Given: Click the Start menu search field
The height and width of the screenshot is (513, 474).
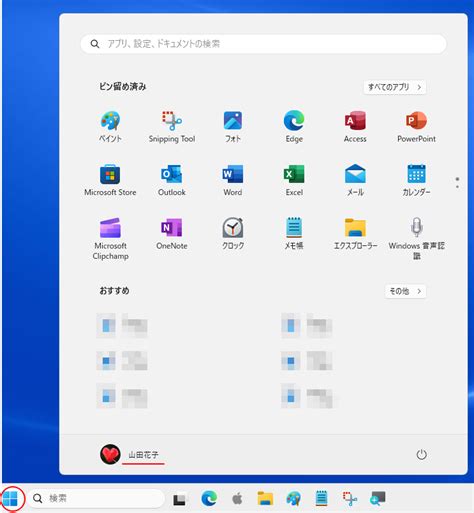Looking at the screenshot, I should tap(263, 44).
